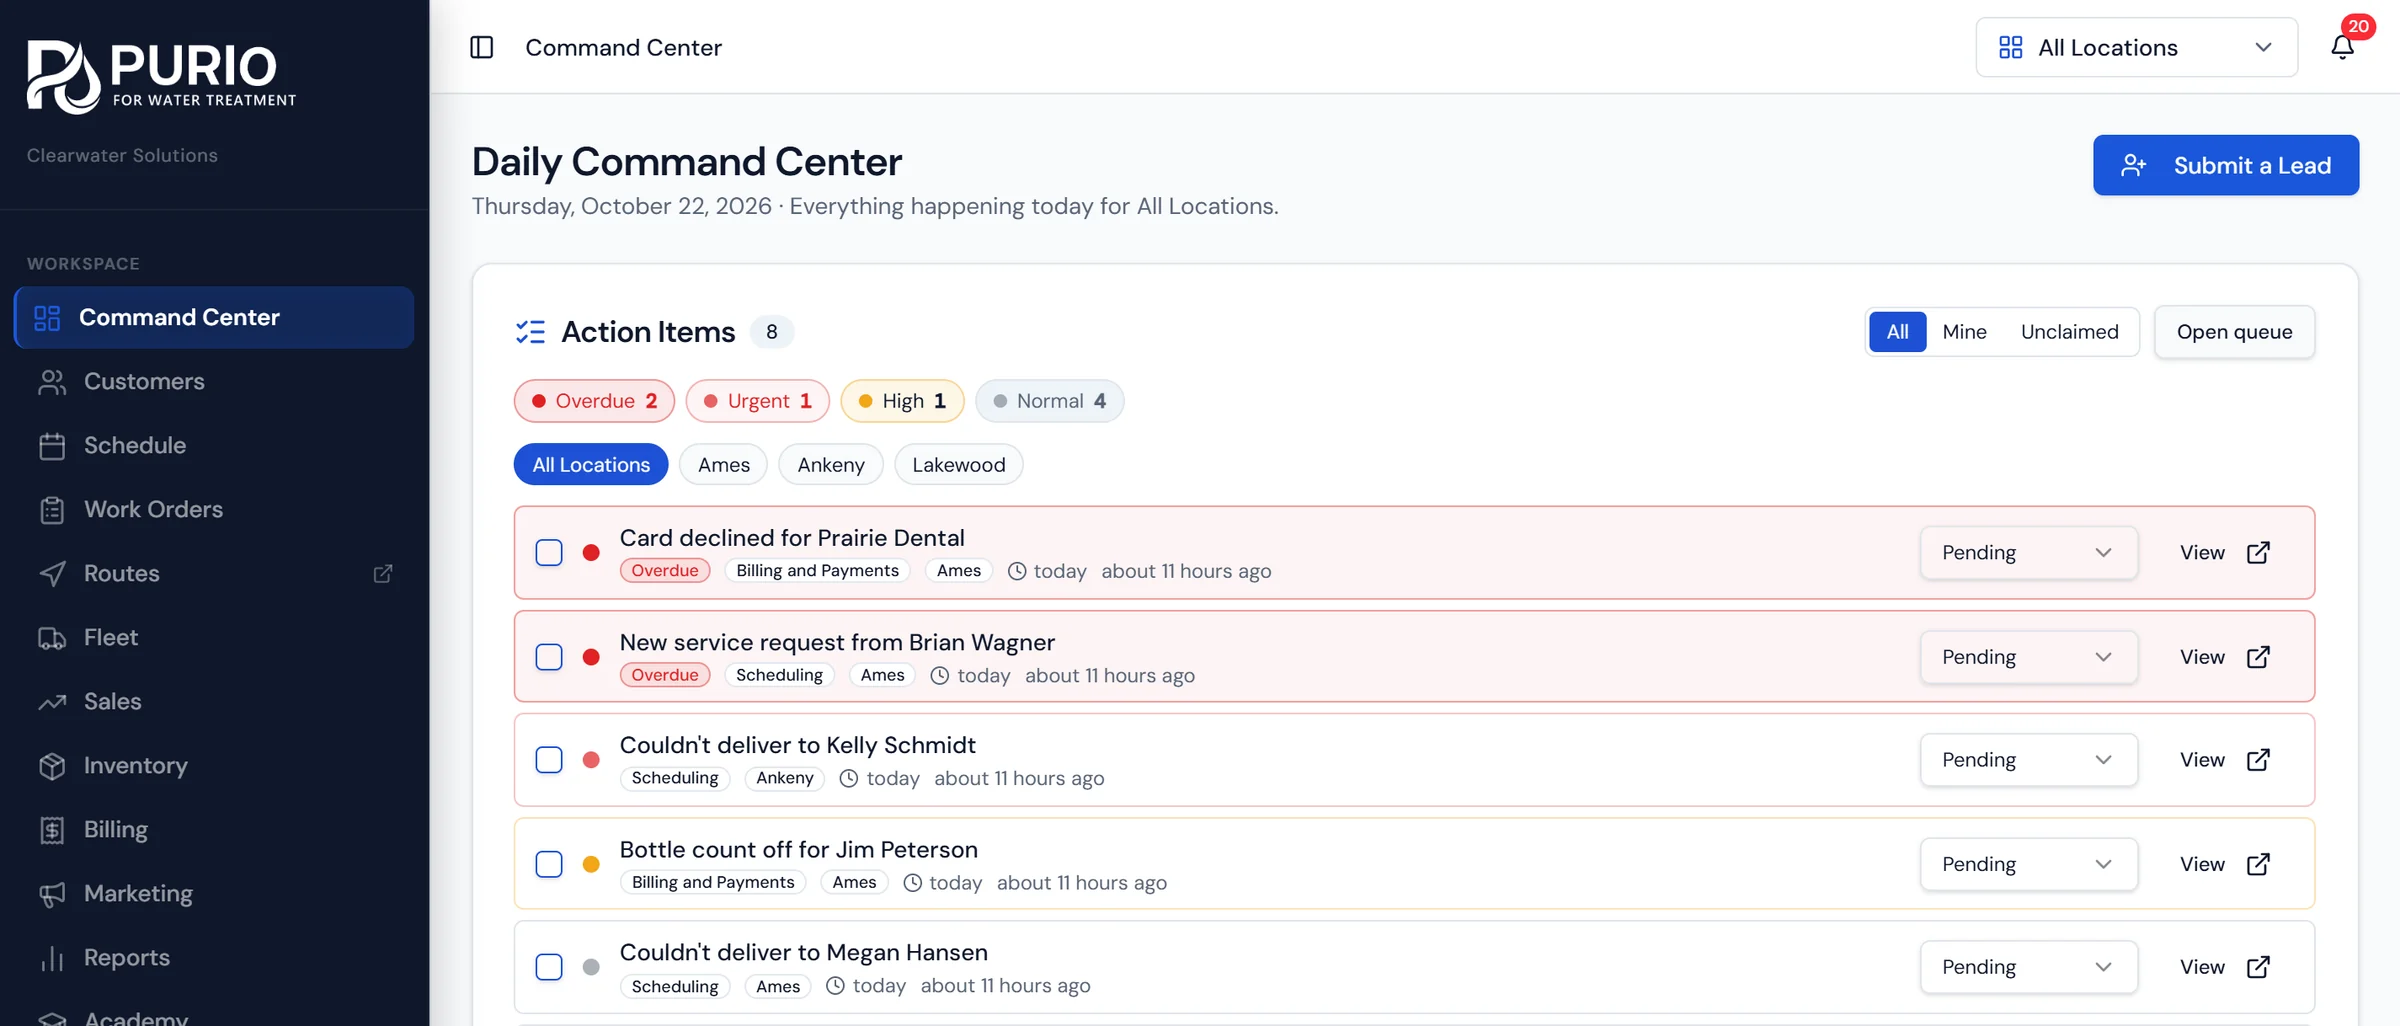This screenshot has height=1026, width=2400.
Task: Click the external link icon for Brian Wagner
Action: tap(2258, 657)
